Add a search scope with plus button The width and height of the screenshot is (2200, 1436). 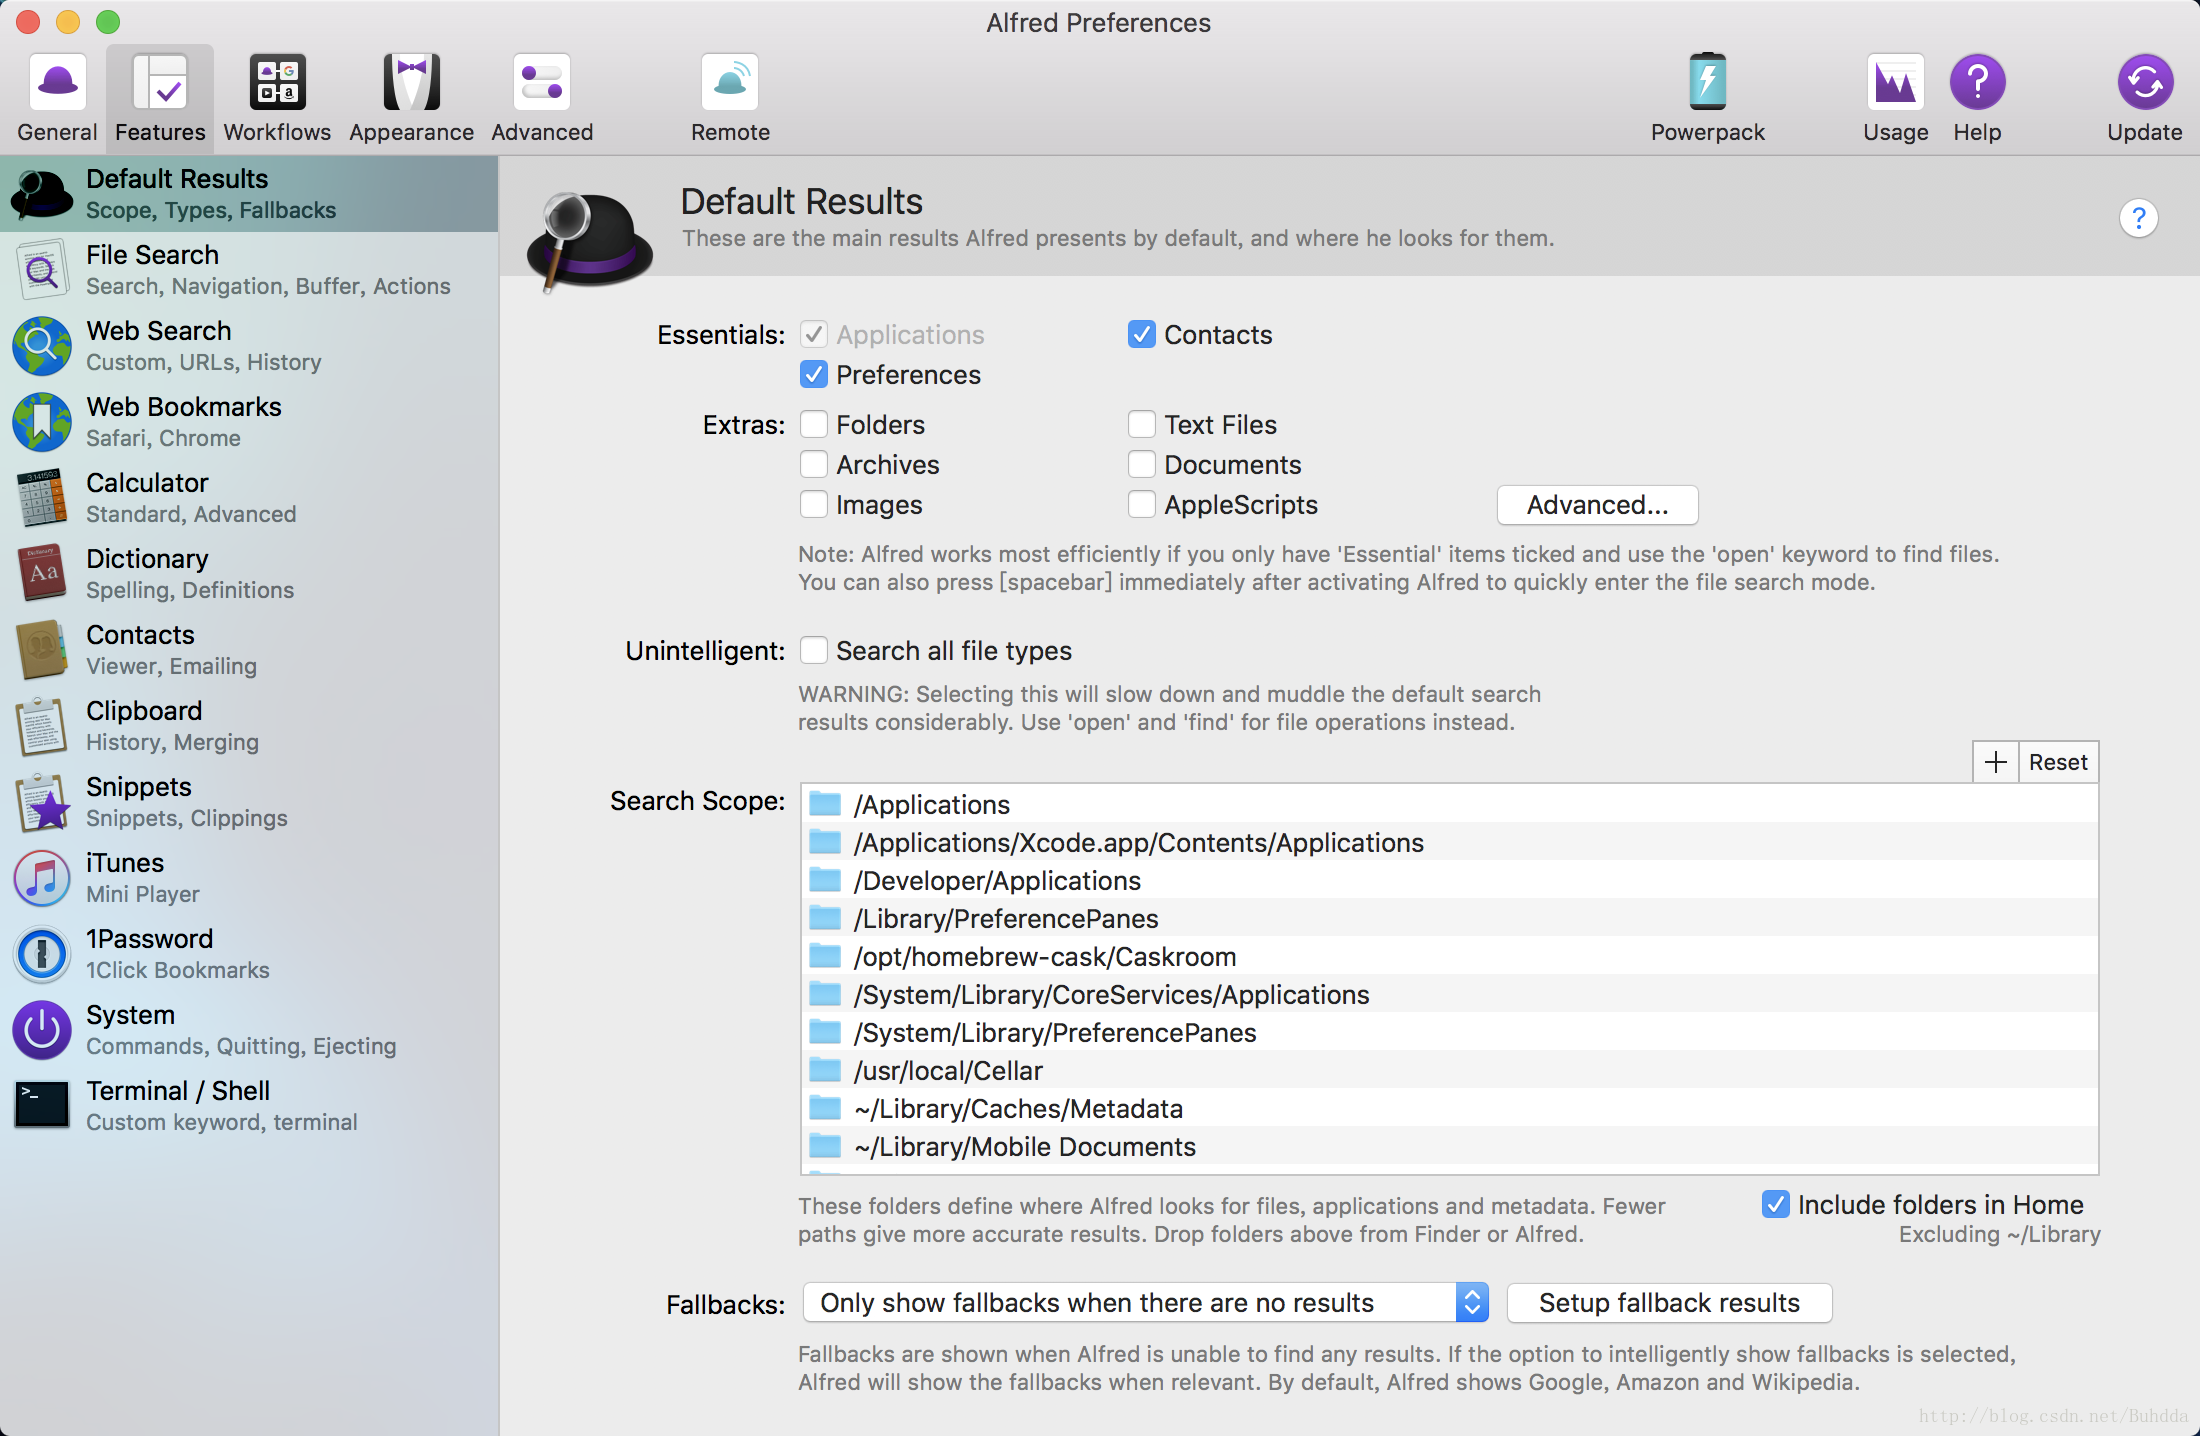(1996, 762)
